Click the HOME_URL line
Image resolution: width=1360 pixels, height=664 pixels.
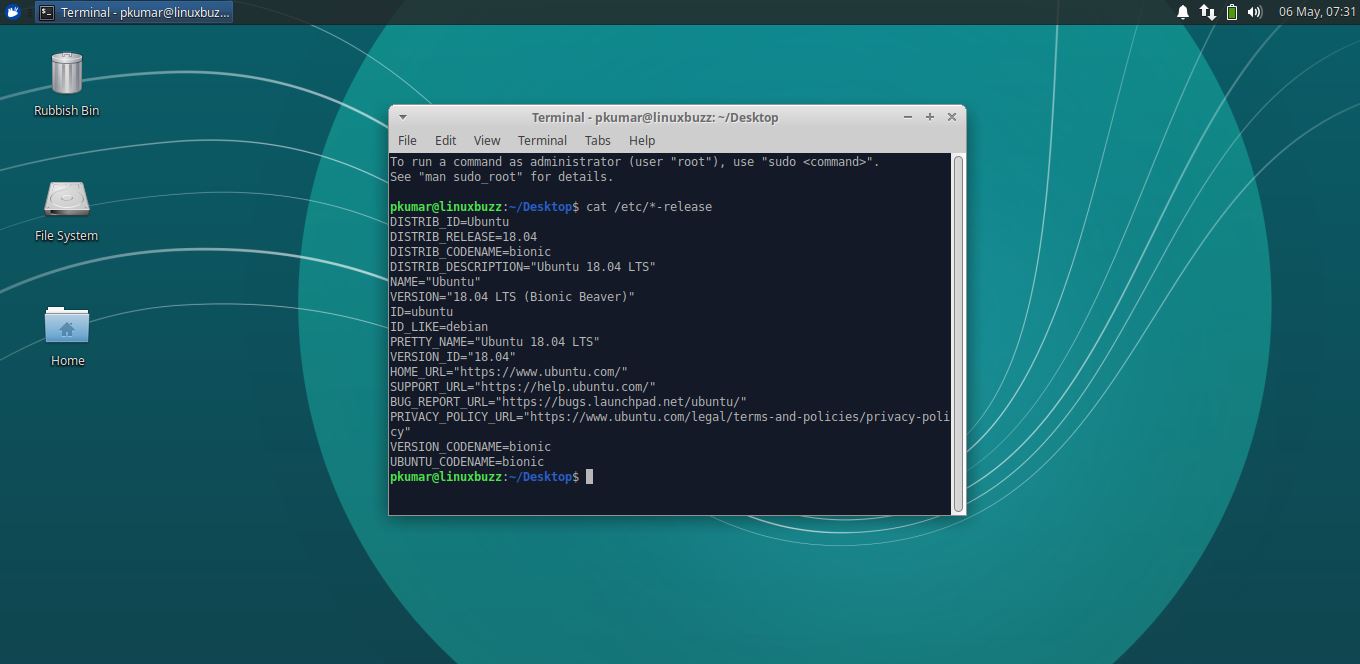click(x=509, y=372)
